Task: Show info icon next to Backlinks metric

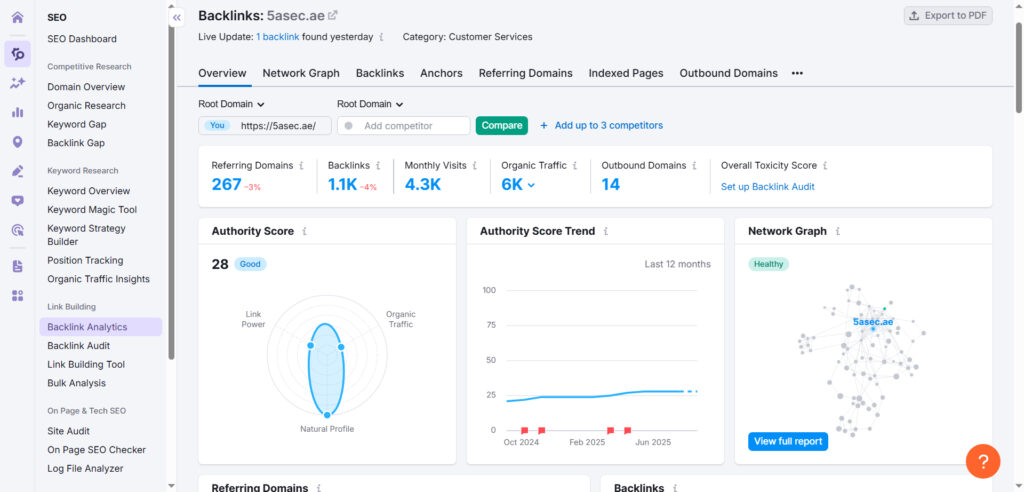Action: tap(378, 166)
